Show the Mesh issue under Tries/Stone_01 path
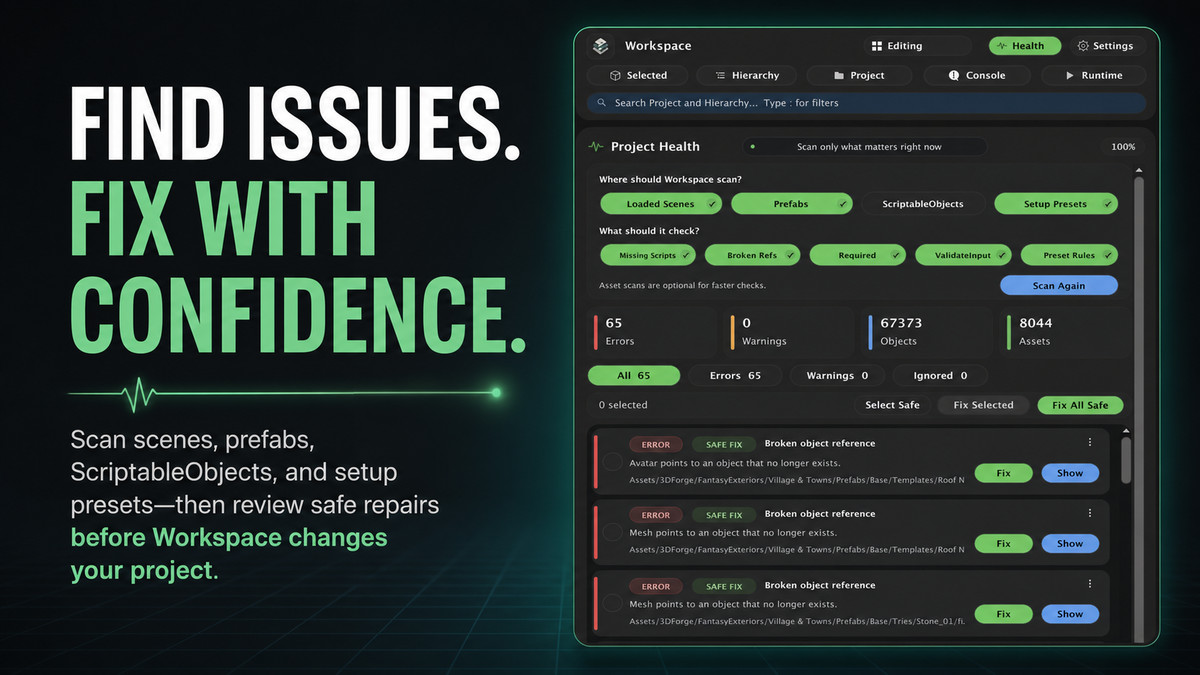1200x675 pixels. (1070, 614)
